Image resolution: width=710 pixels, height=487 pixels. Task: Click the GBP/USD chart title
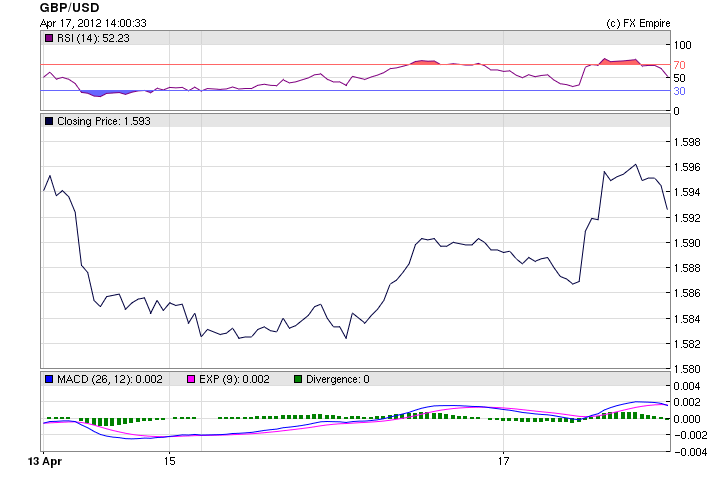click(69, 8)
